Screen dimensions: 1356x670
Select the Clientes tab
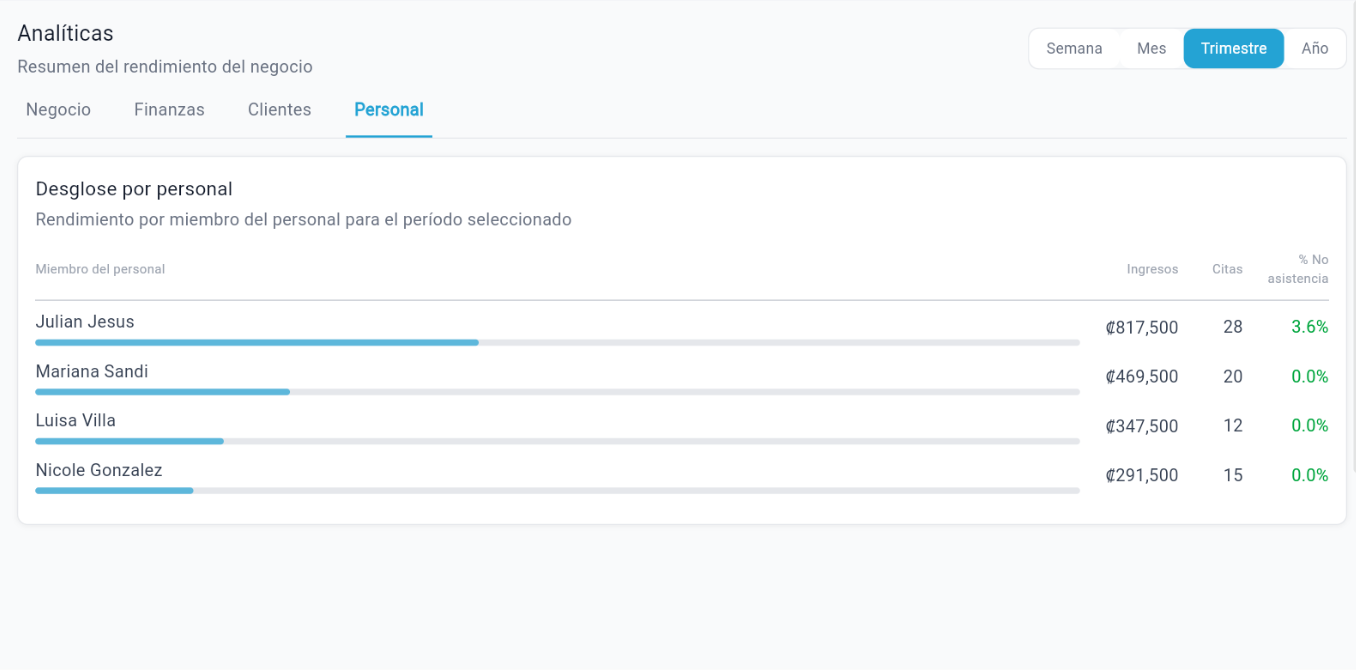(x=279, y=110)
